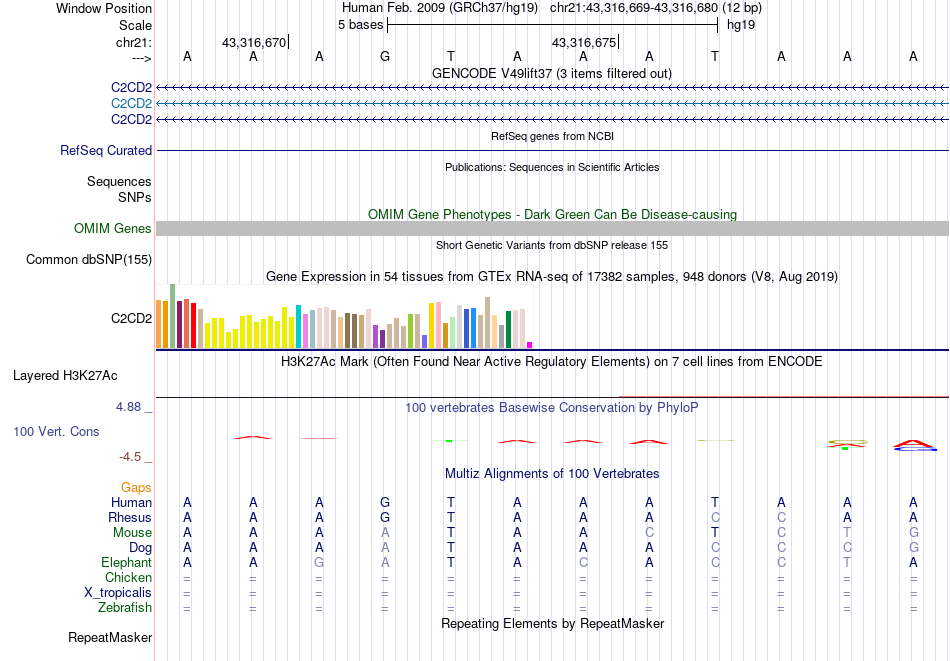950x661 pixels.
Task: Click C2CD2 label beside the GTEx bar chart
Action: [131, 319]
